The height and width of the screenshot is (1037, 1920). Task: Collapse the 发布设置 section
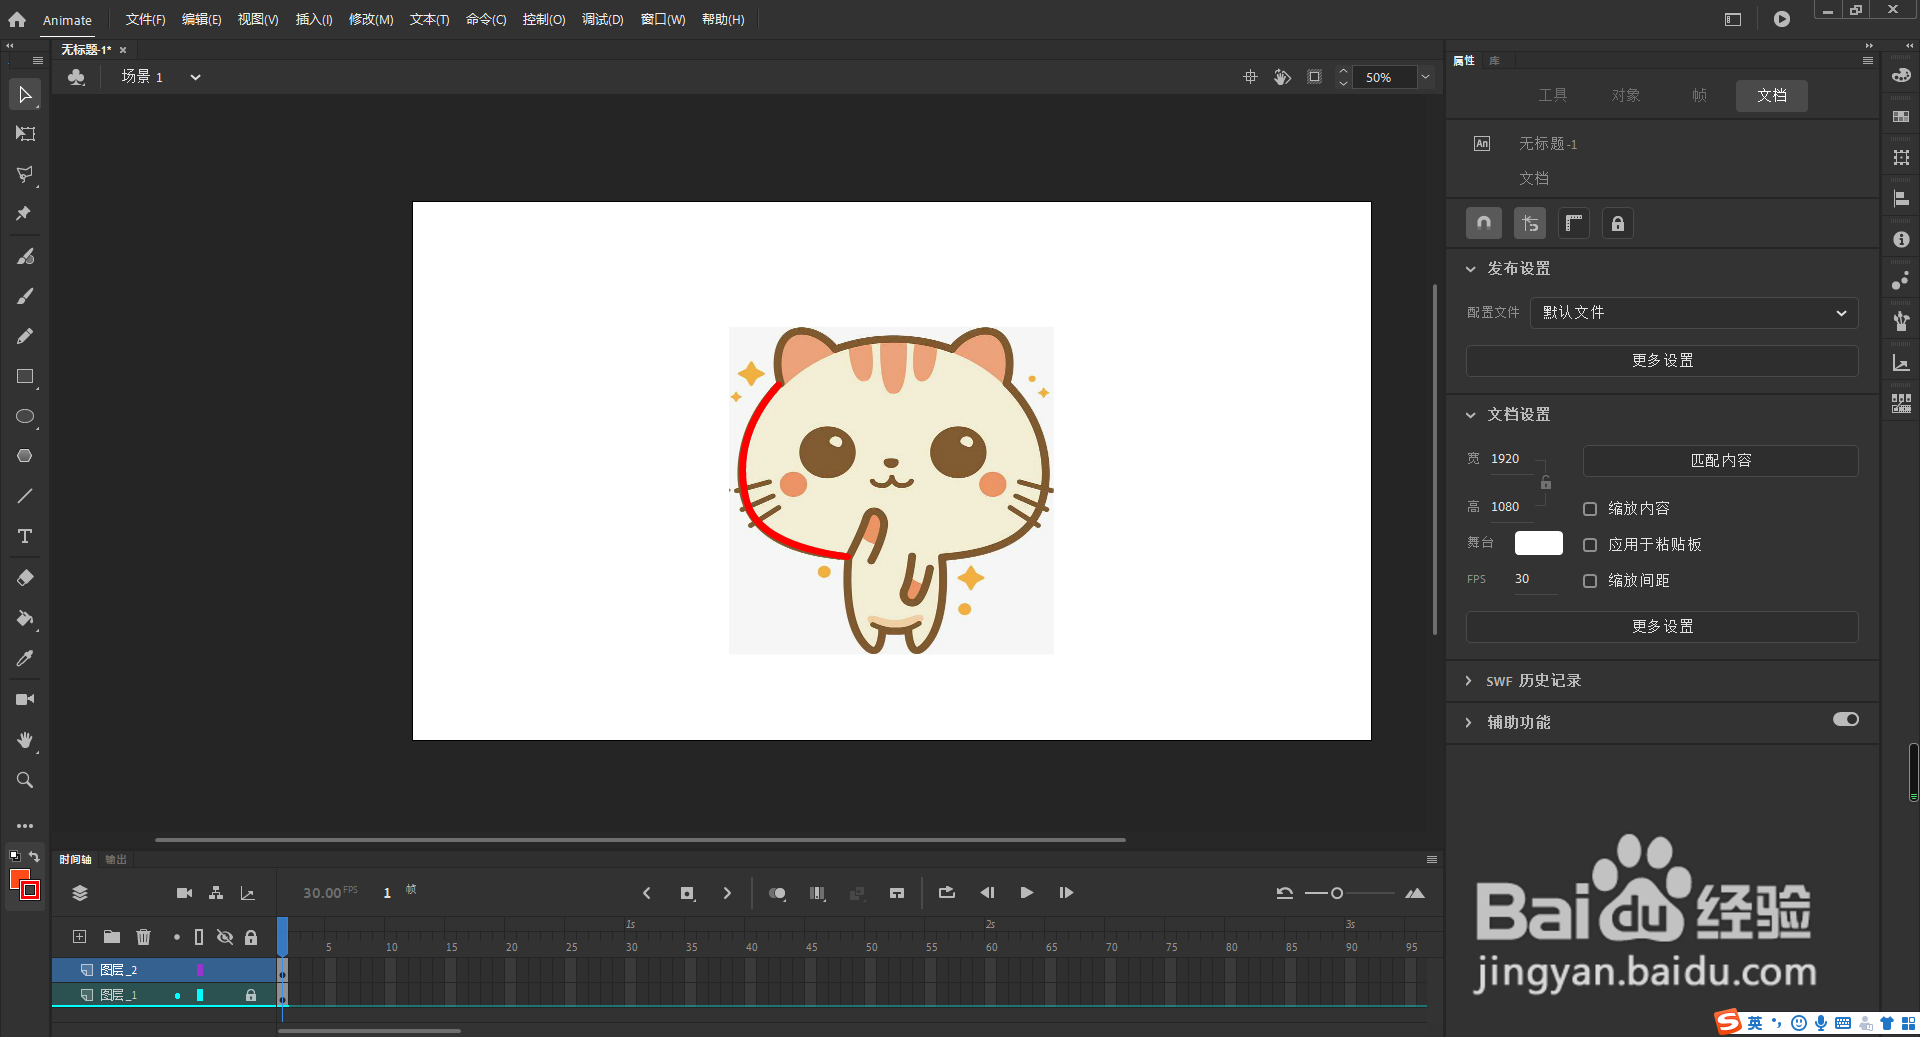coord(1470,269)
